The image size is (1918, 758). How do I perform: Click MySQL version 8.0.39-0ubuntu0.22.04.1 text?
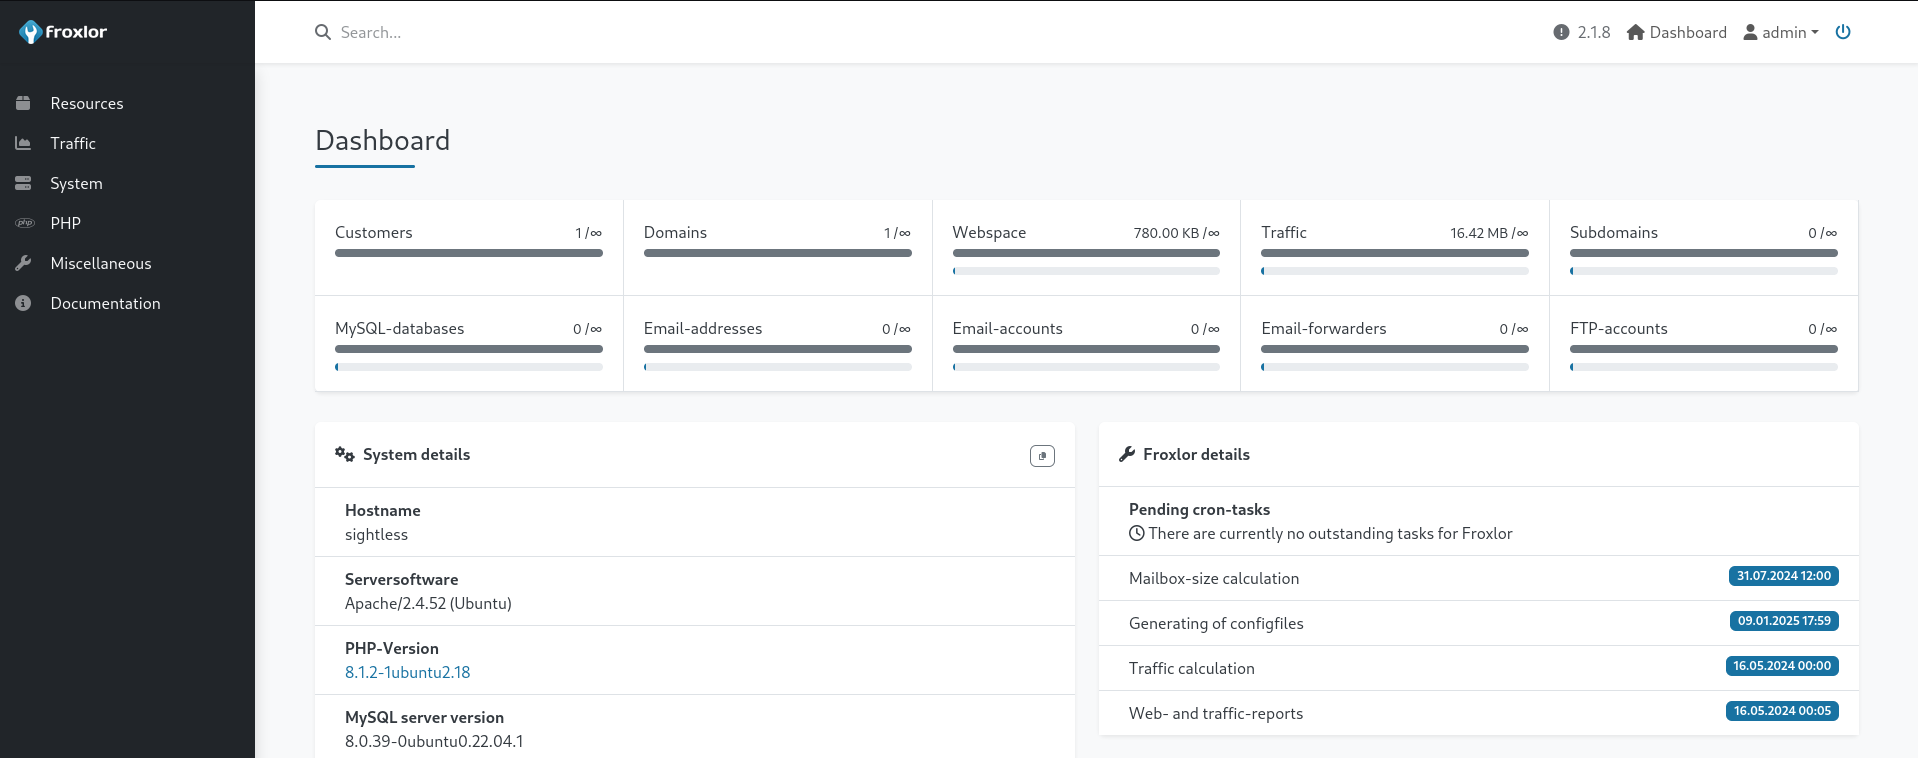click(x=434, y=741)
